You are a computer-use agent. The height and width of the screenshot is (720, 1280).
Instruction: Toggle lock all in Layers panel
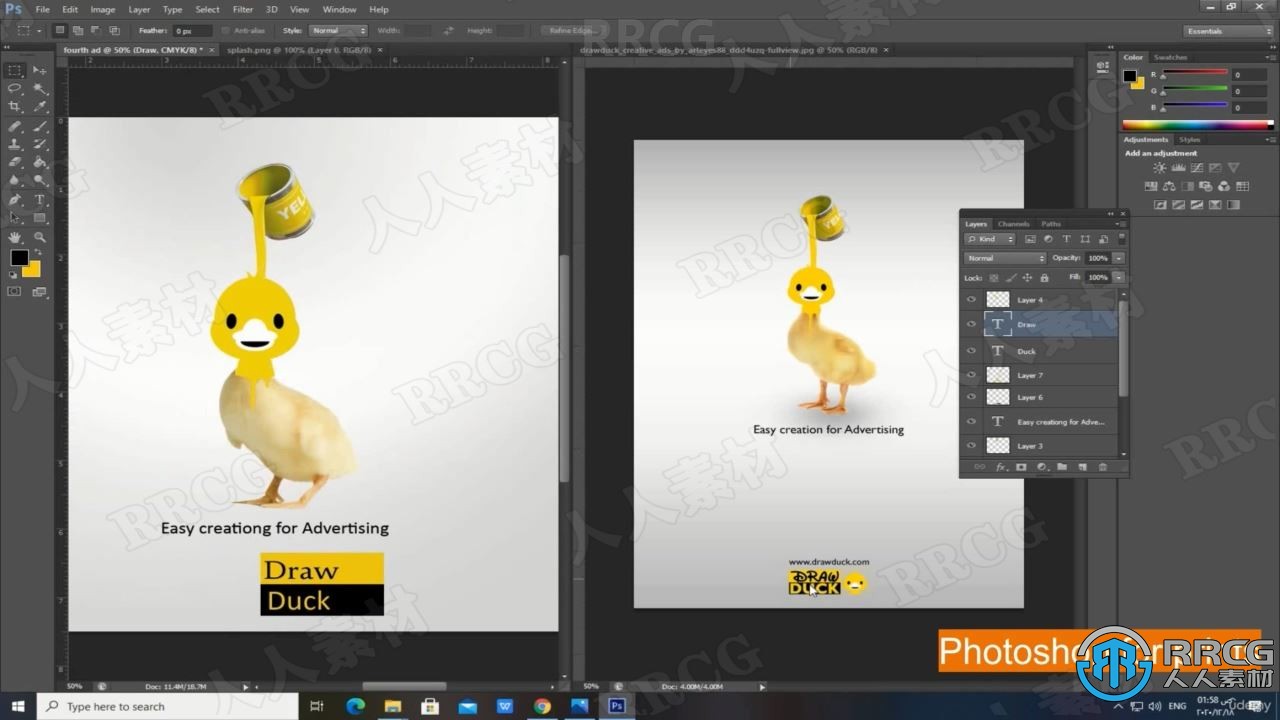click(1044, 277)
